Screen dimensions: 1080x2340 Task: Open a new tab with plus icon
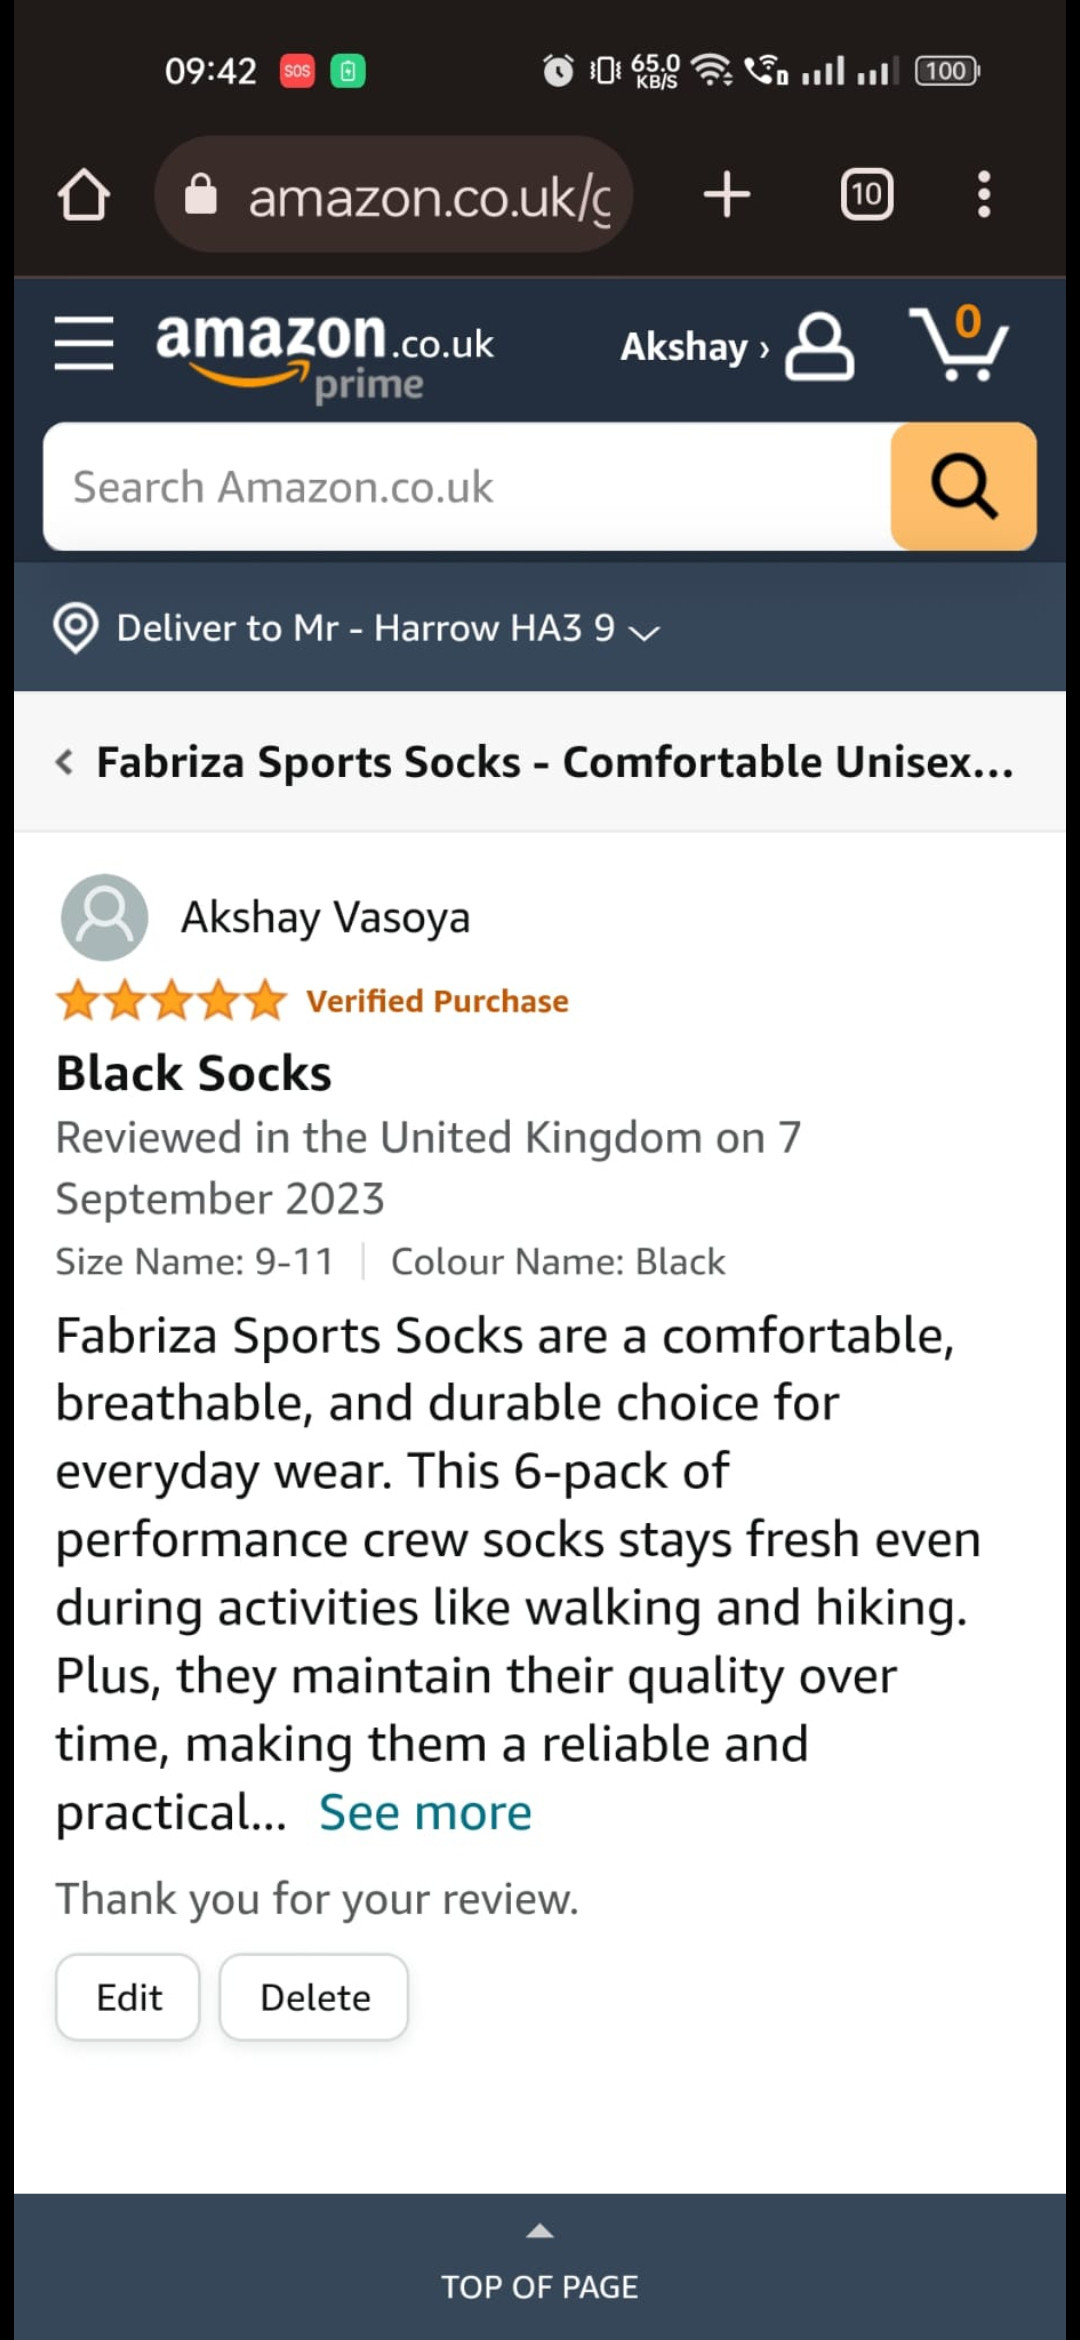[x=727, y=194]
